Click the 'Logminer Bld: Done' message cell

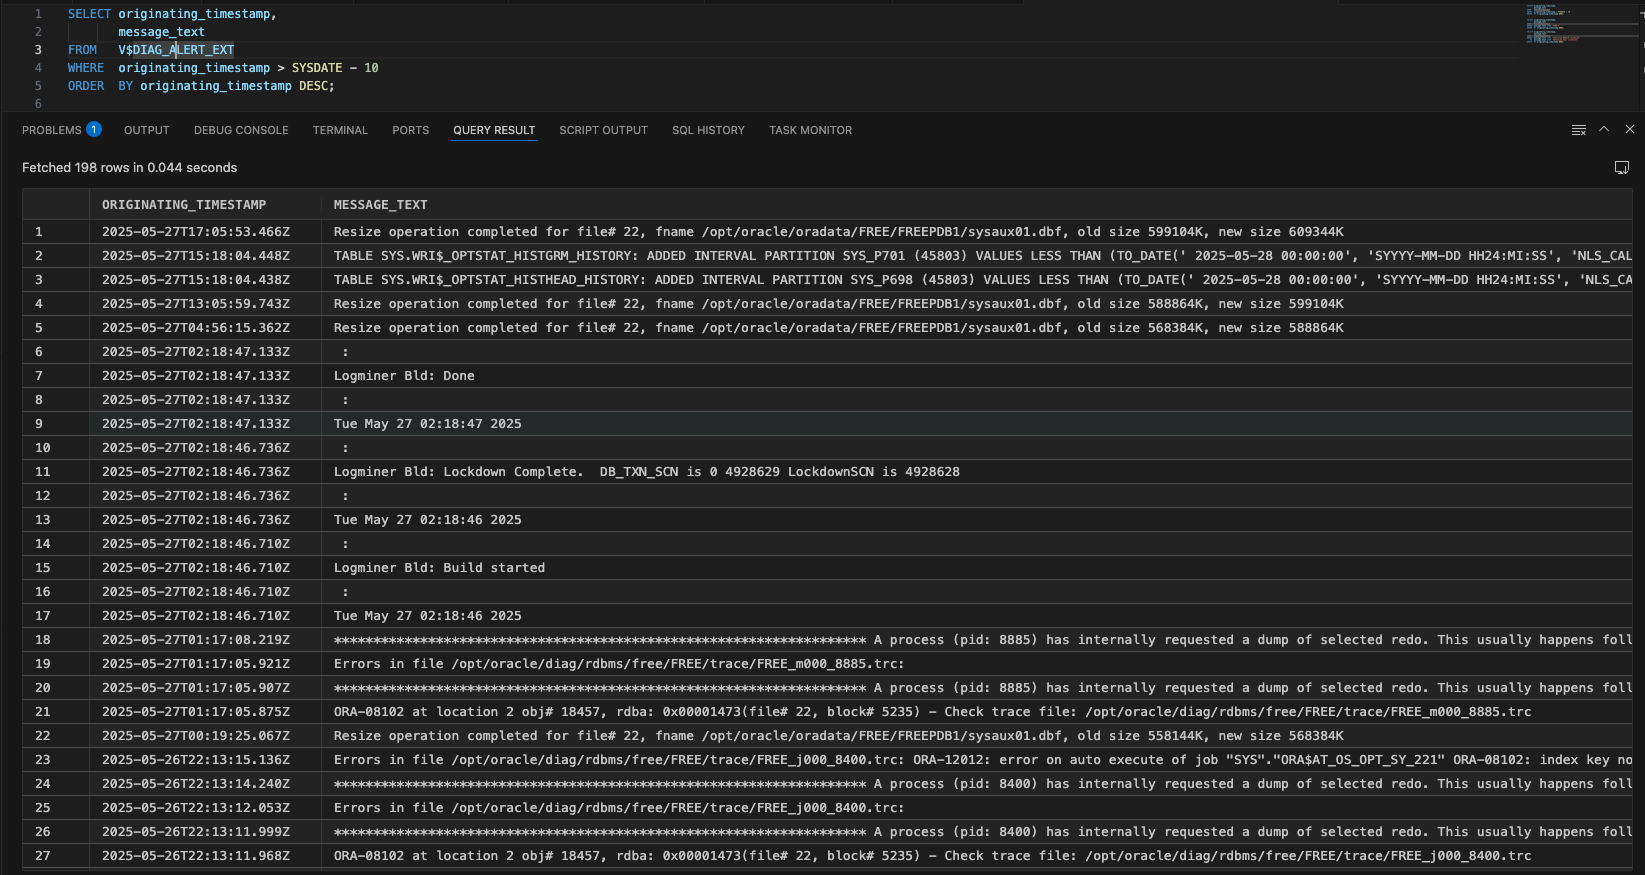pyautogui.click(x=404, y=376)
